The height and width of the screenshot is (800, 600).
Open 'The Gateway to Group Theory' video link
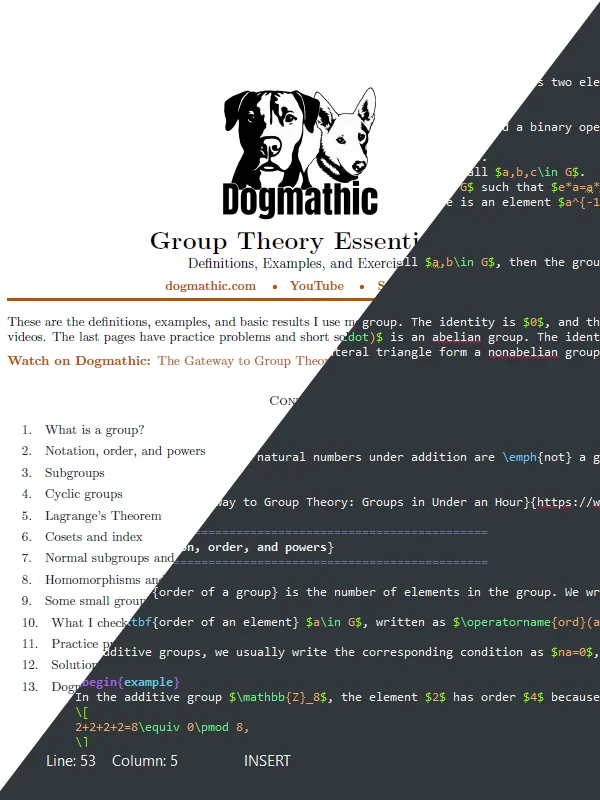(x=243, y=361)
